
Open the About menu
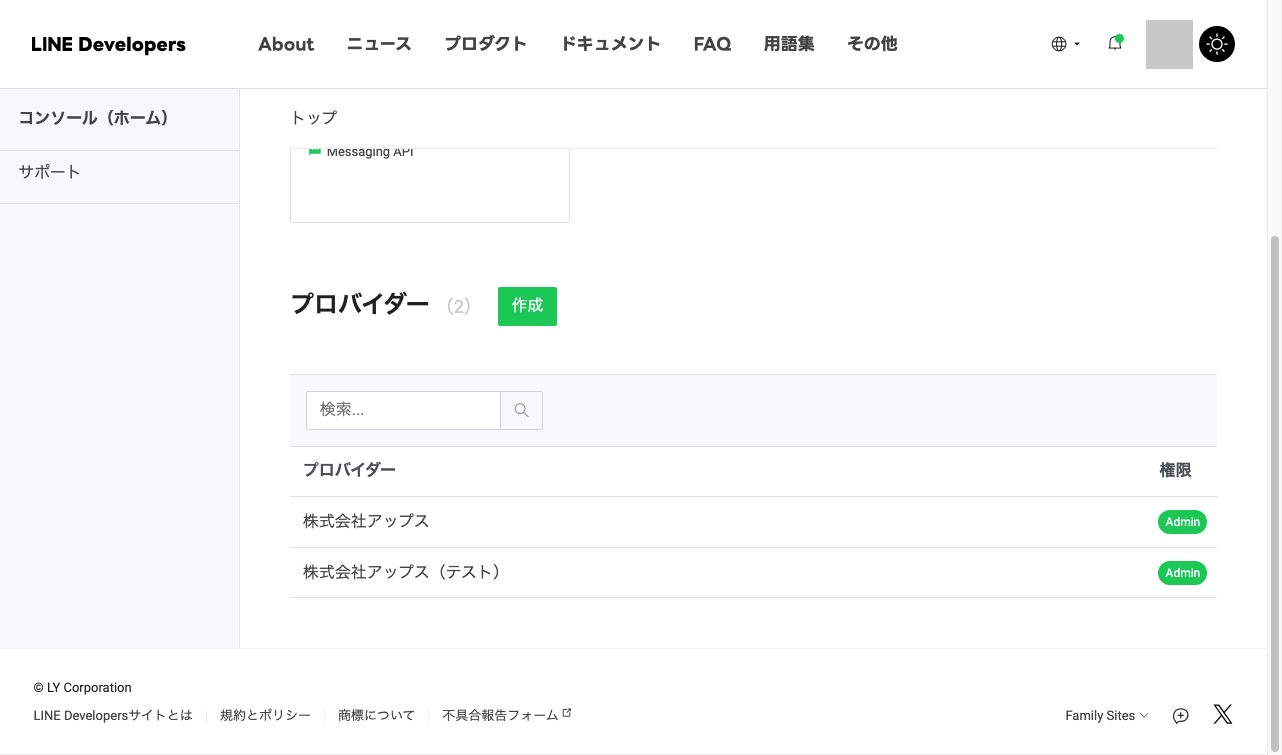pyautogui.click(x=286, y=44)
